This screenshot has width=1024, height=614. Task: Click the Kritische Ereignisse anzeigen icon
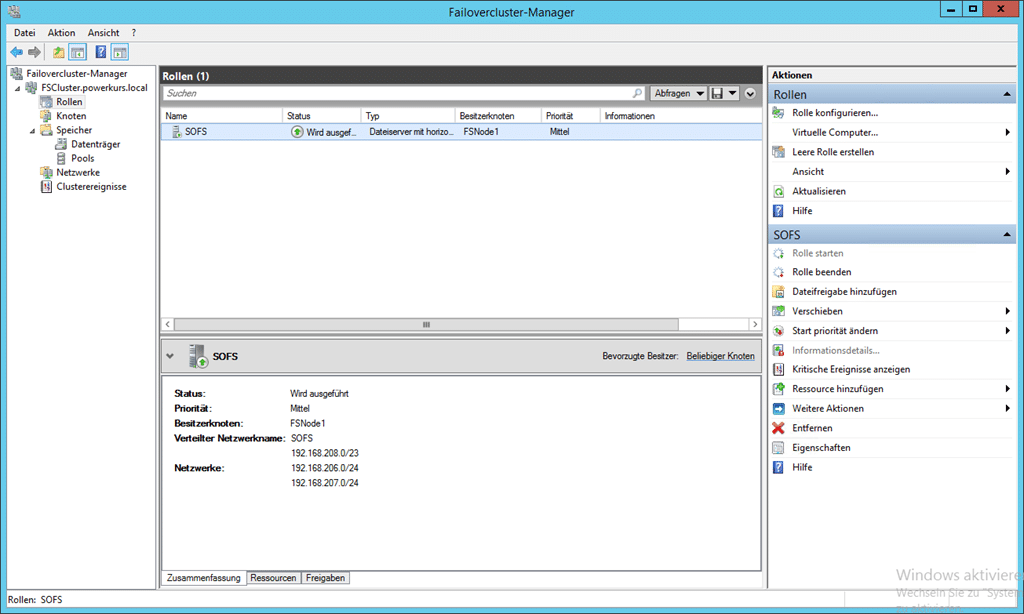[778, 370]
